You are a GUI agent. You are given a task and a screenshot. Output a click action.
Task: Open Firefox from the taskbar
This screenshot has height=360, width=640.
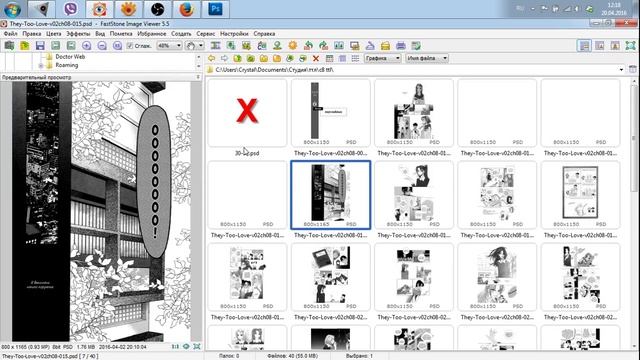tap(187, 9)
